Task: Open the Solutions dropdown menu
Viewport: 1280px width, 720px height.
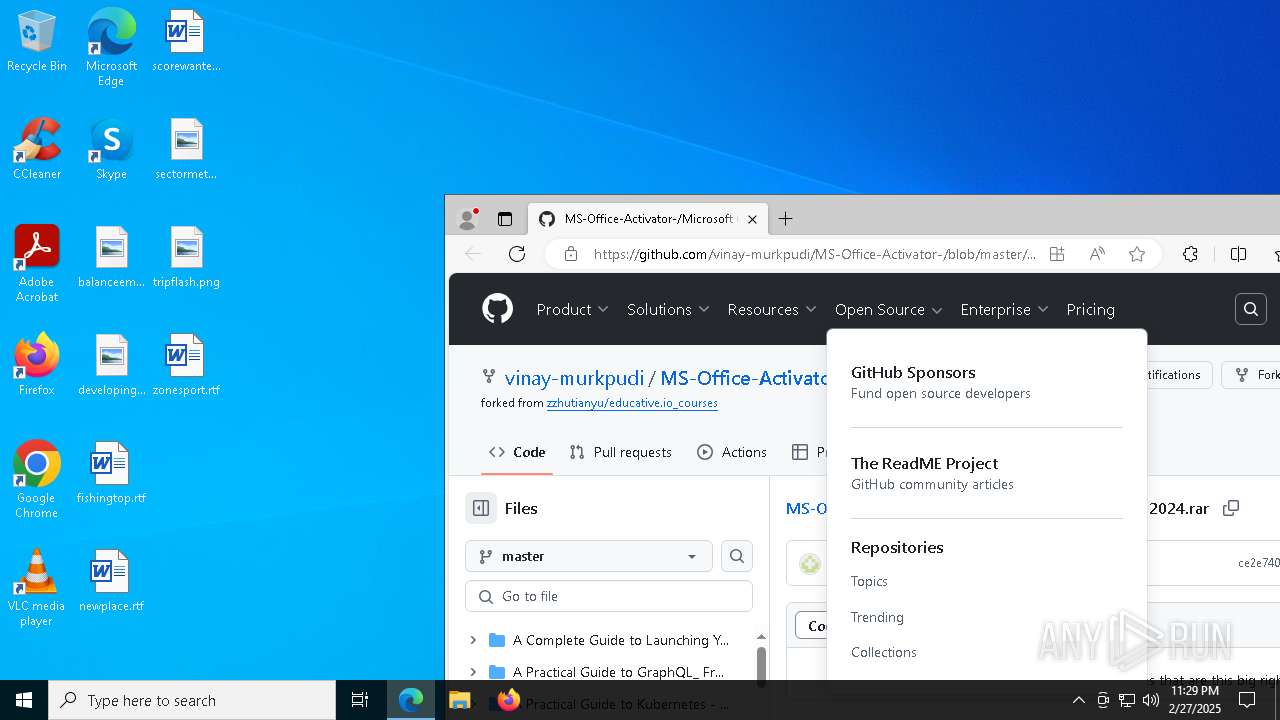Action: (x=668, y=310)
